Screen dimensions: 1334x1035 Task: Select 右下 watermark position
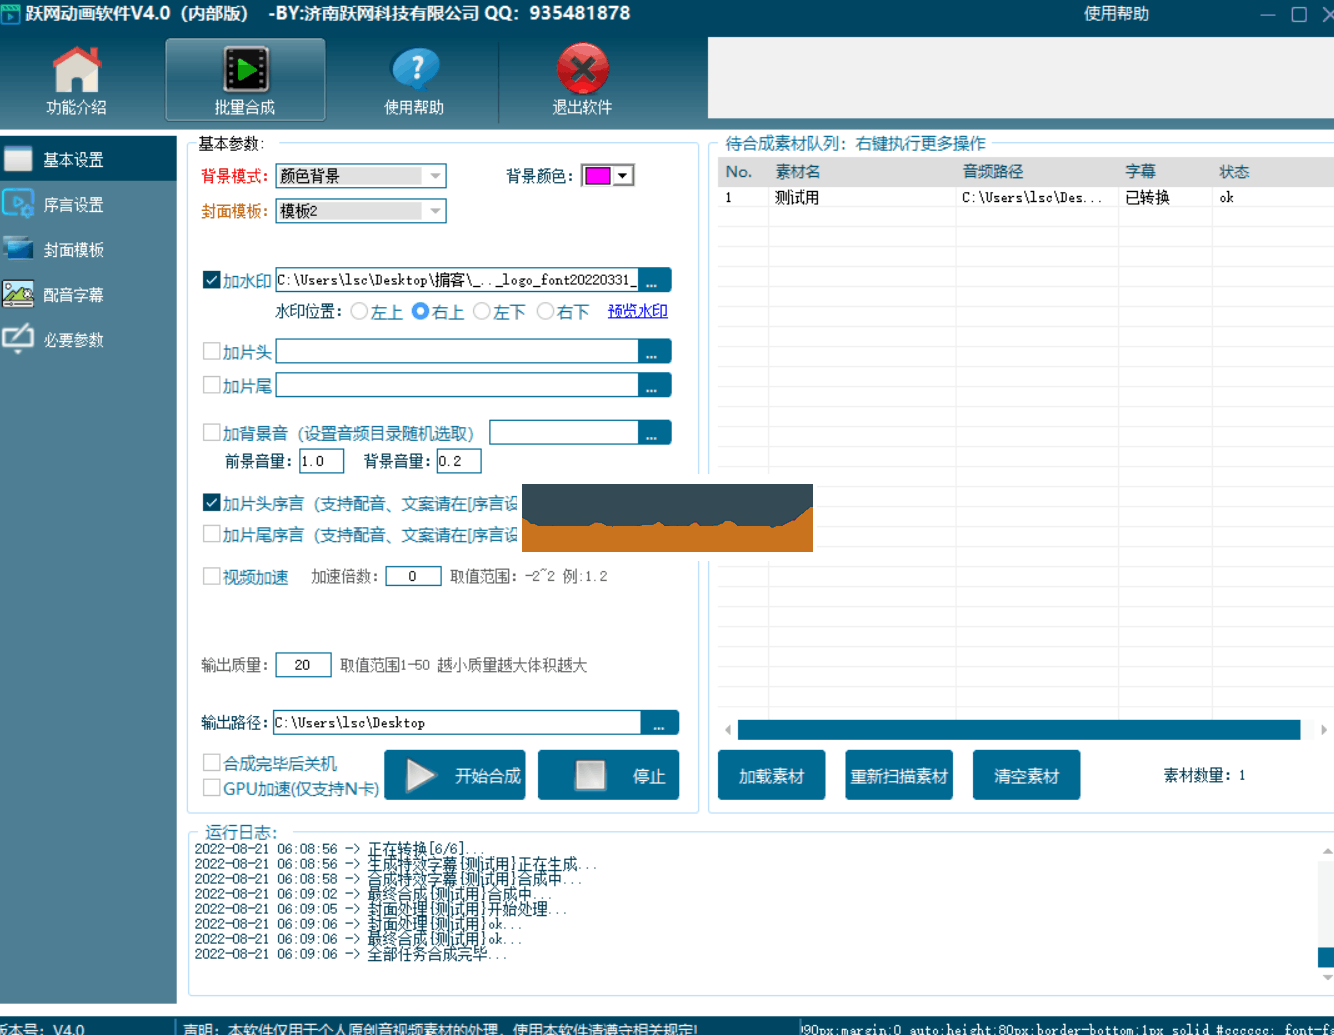[x=546, y=311]
